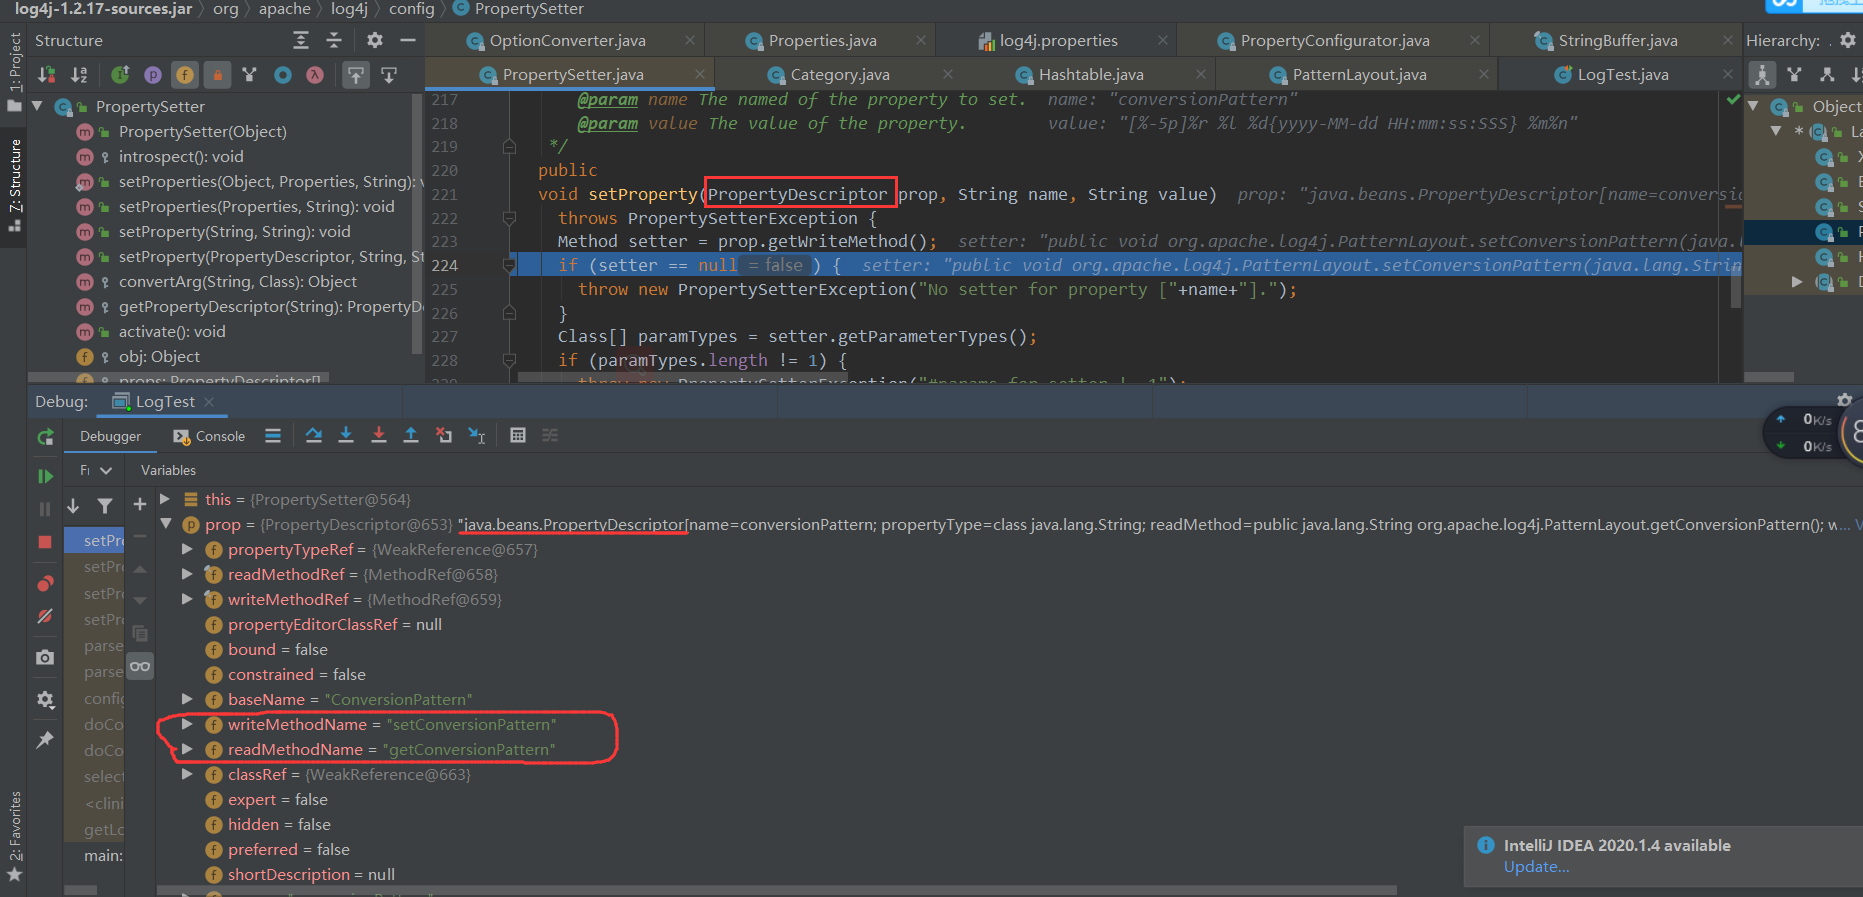Toggle Autoscroll from Source in Structure

389,74
